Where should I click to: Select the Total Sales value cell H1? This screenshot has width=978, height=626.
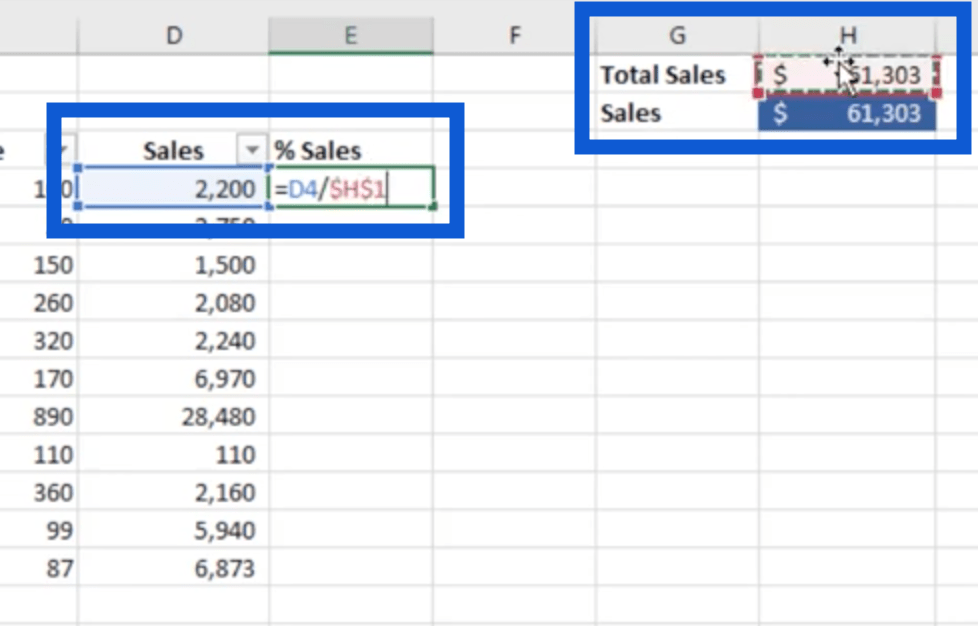point(848,75)
